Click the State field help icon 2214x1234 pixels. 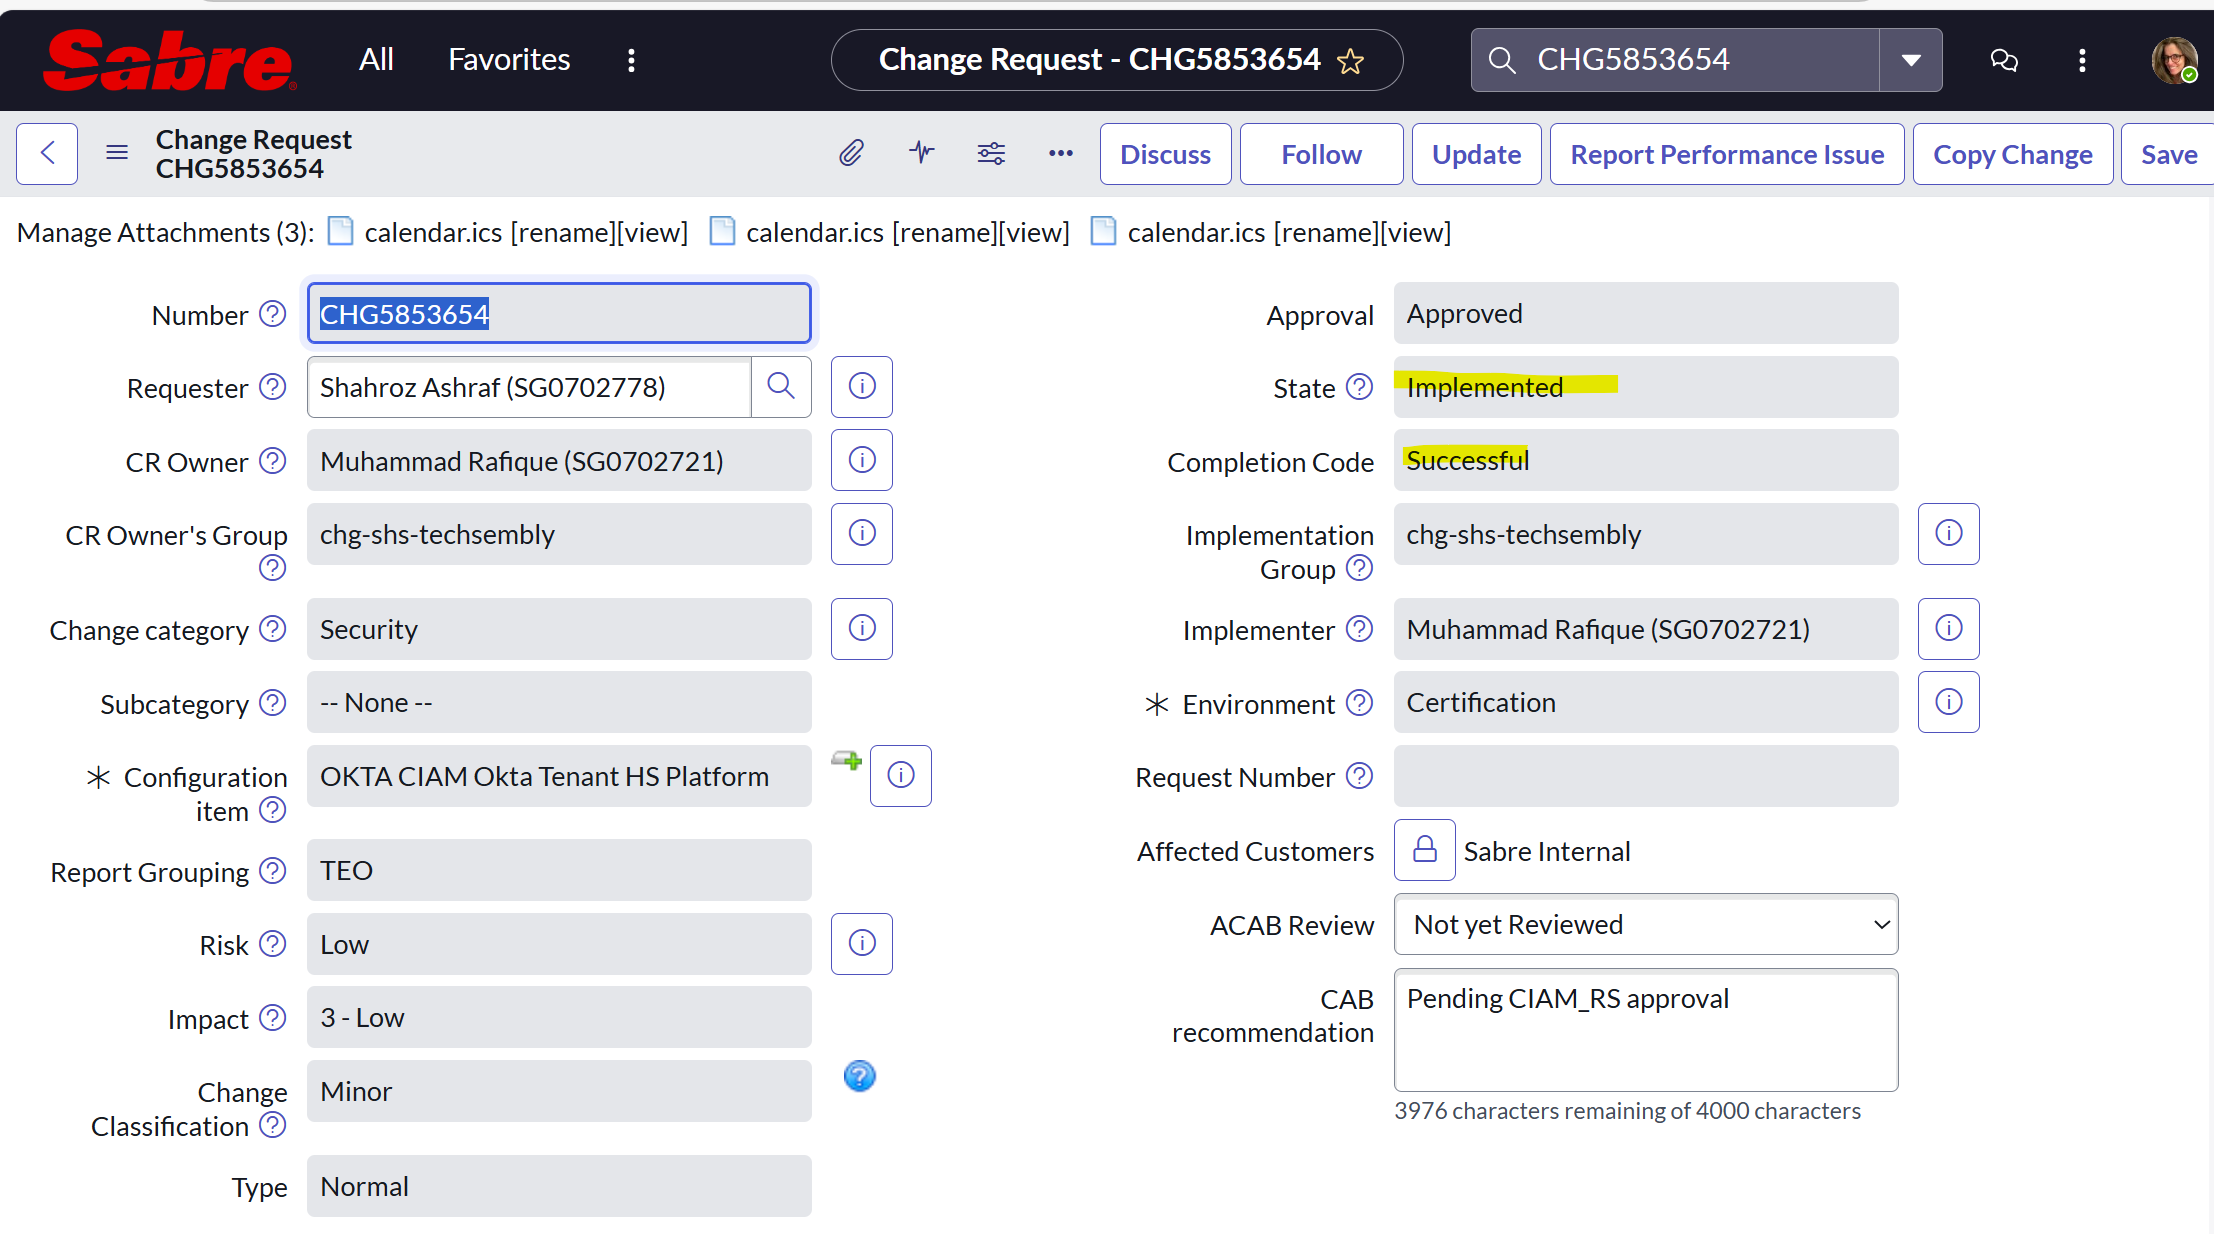click(x=1359, y=386)
